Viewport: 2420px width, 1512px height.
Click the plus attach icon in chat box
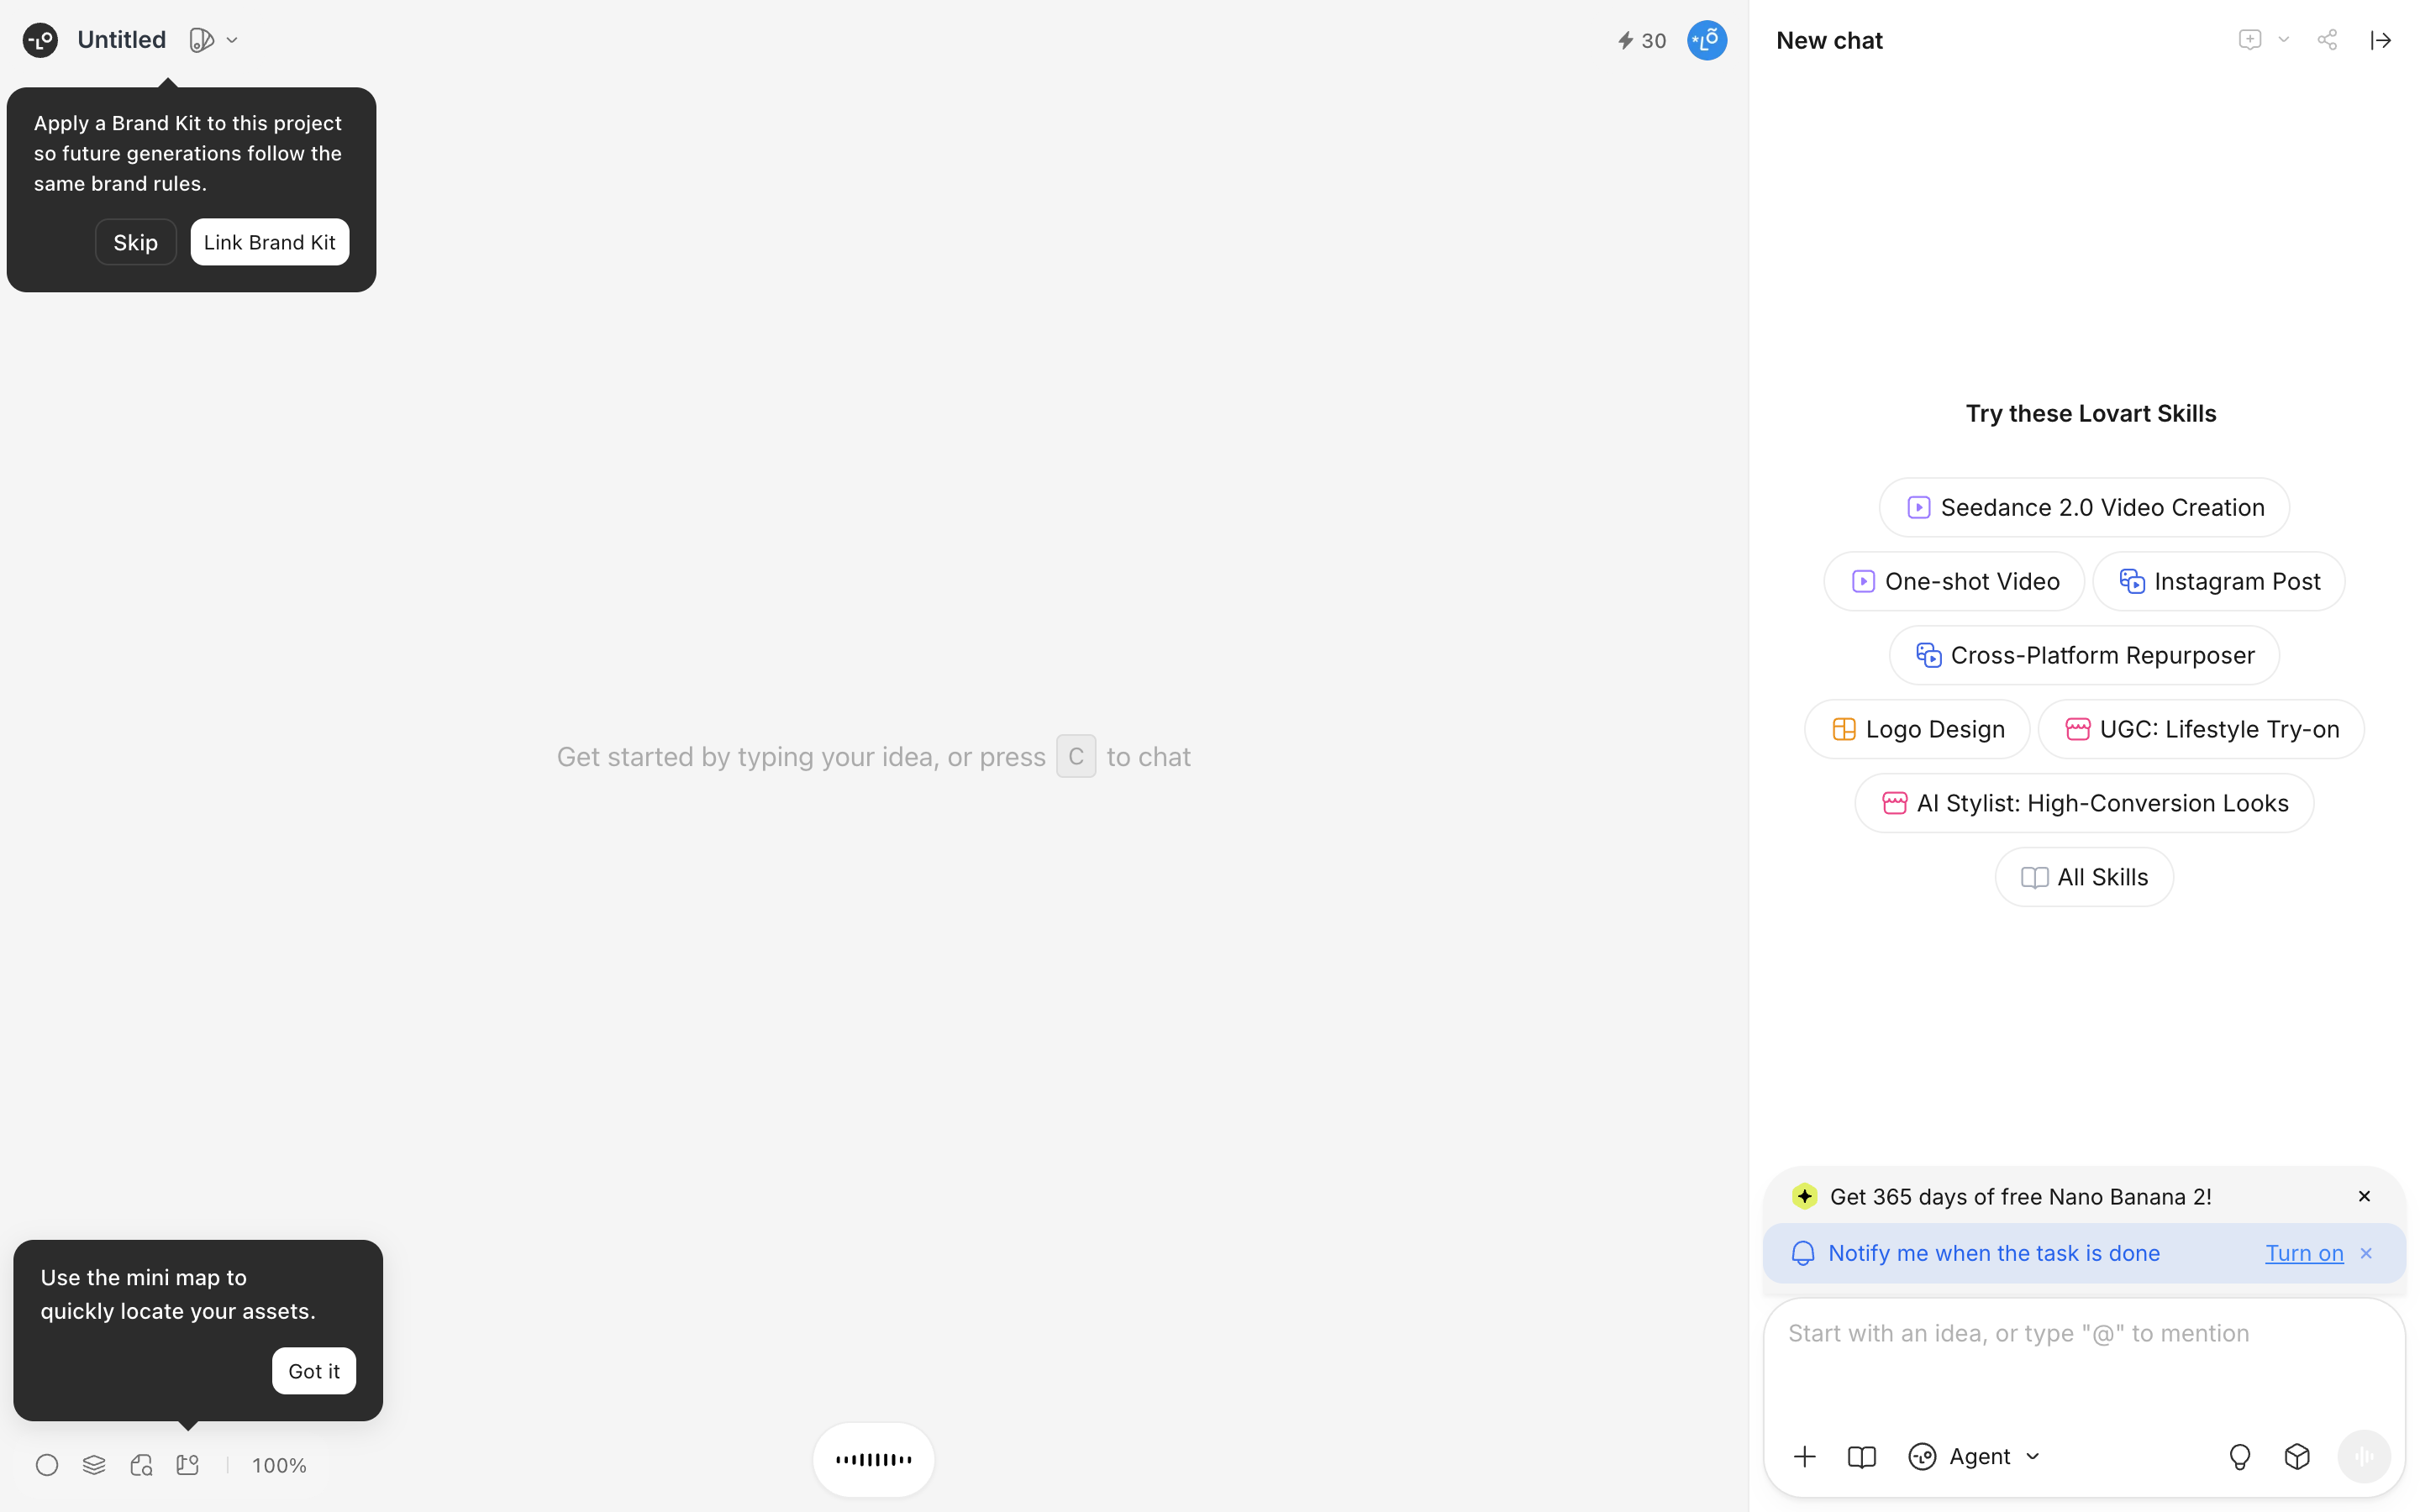1804,1456
